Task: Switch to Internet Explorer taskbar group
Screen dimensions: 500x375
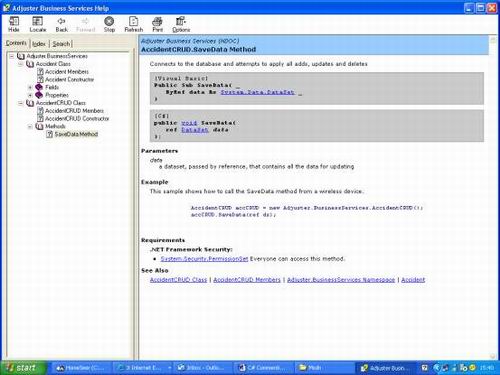Action: (143, 368)
